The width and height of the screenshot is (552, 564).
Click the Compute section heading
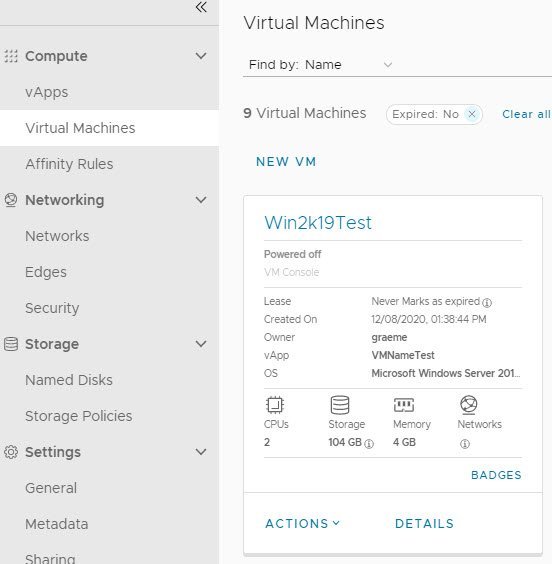[56, 56]
